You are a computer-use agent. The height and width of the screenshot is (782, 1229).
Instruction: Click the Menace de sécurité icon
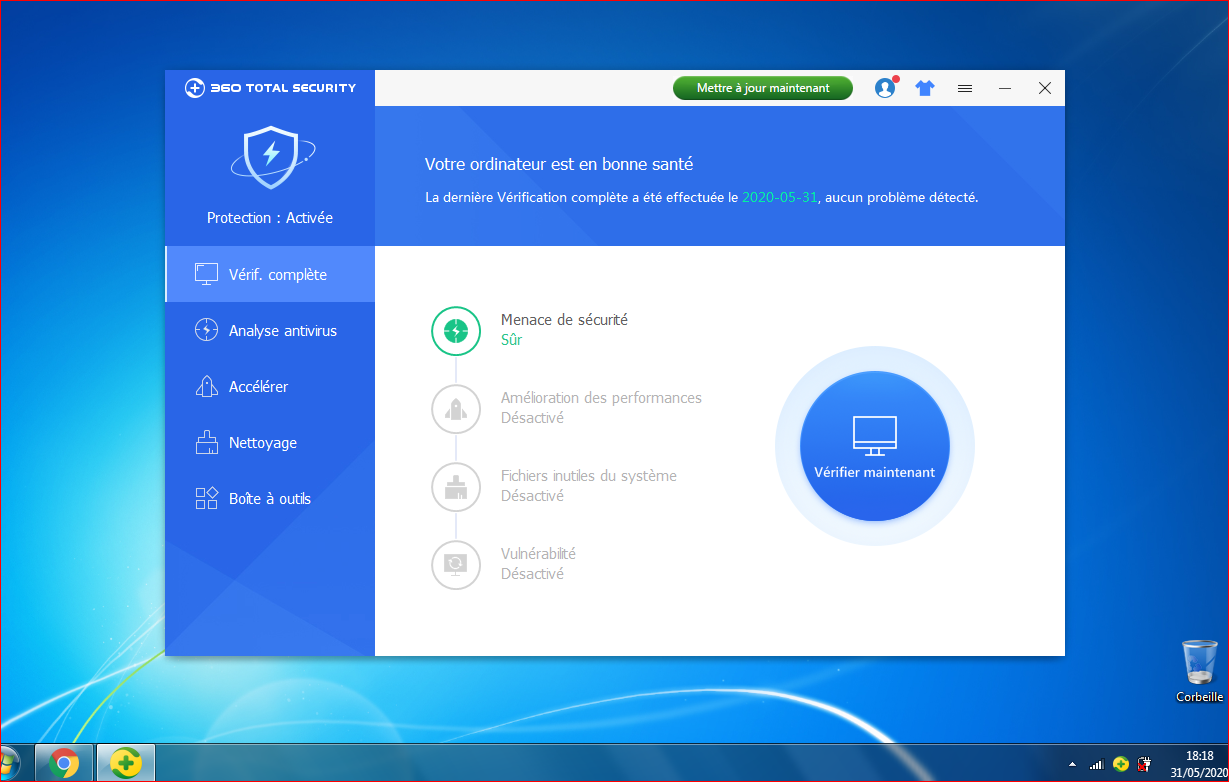click(456, 331)
